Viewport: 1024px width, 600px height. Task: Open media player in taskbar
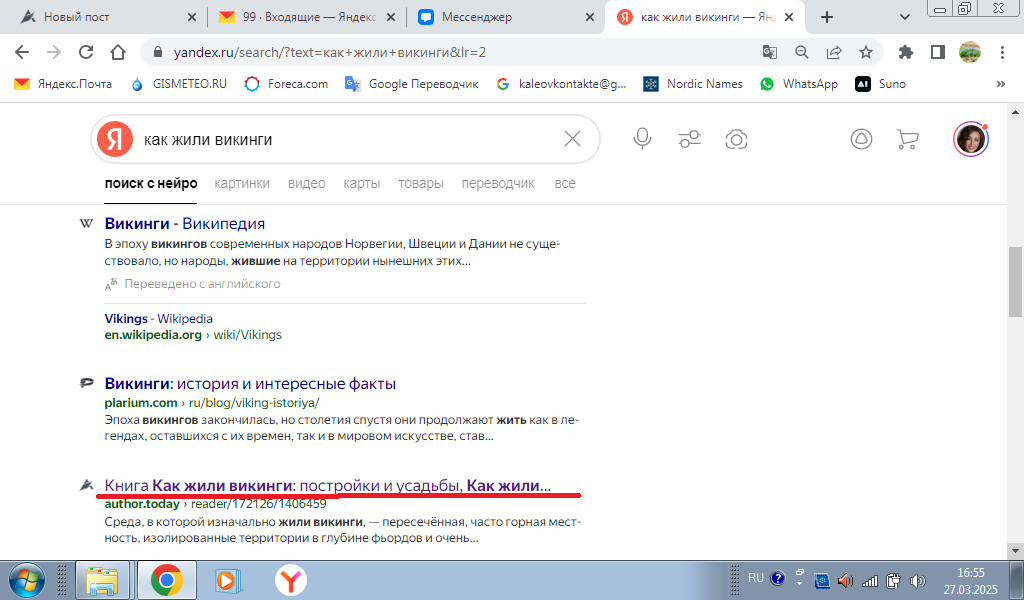click(x=227, y=580)
